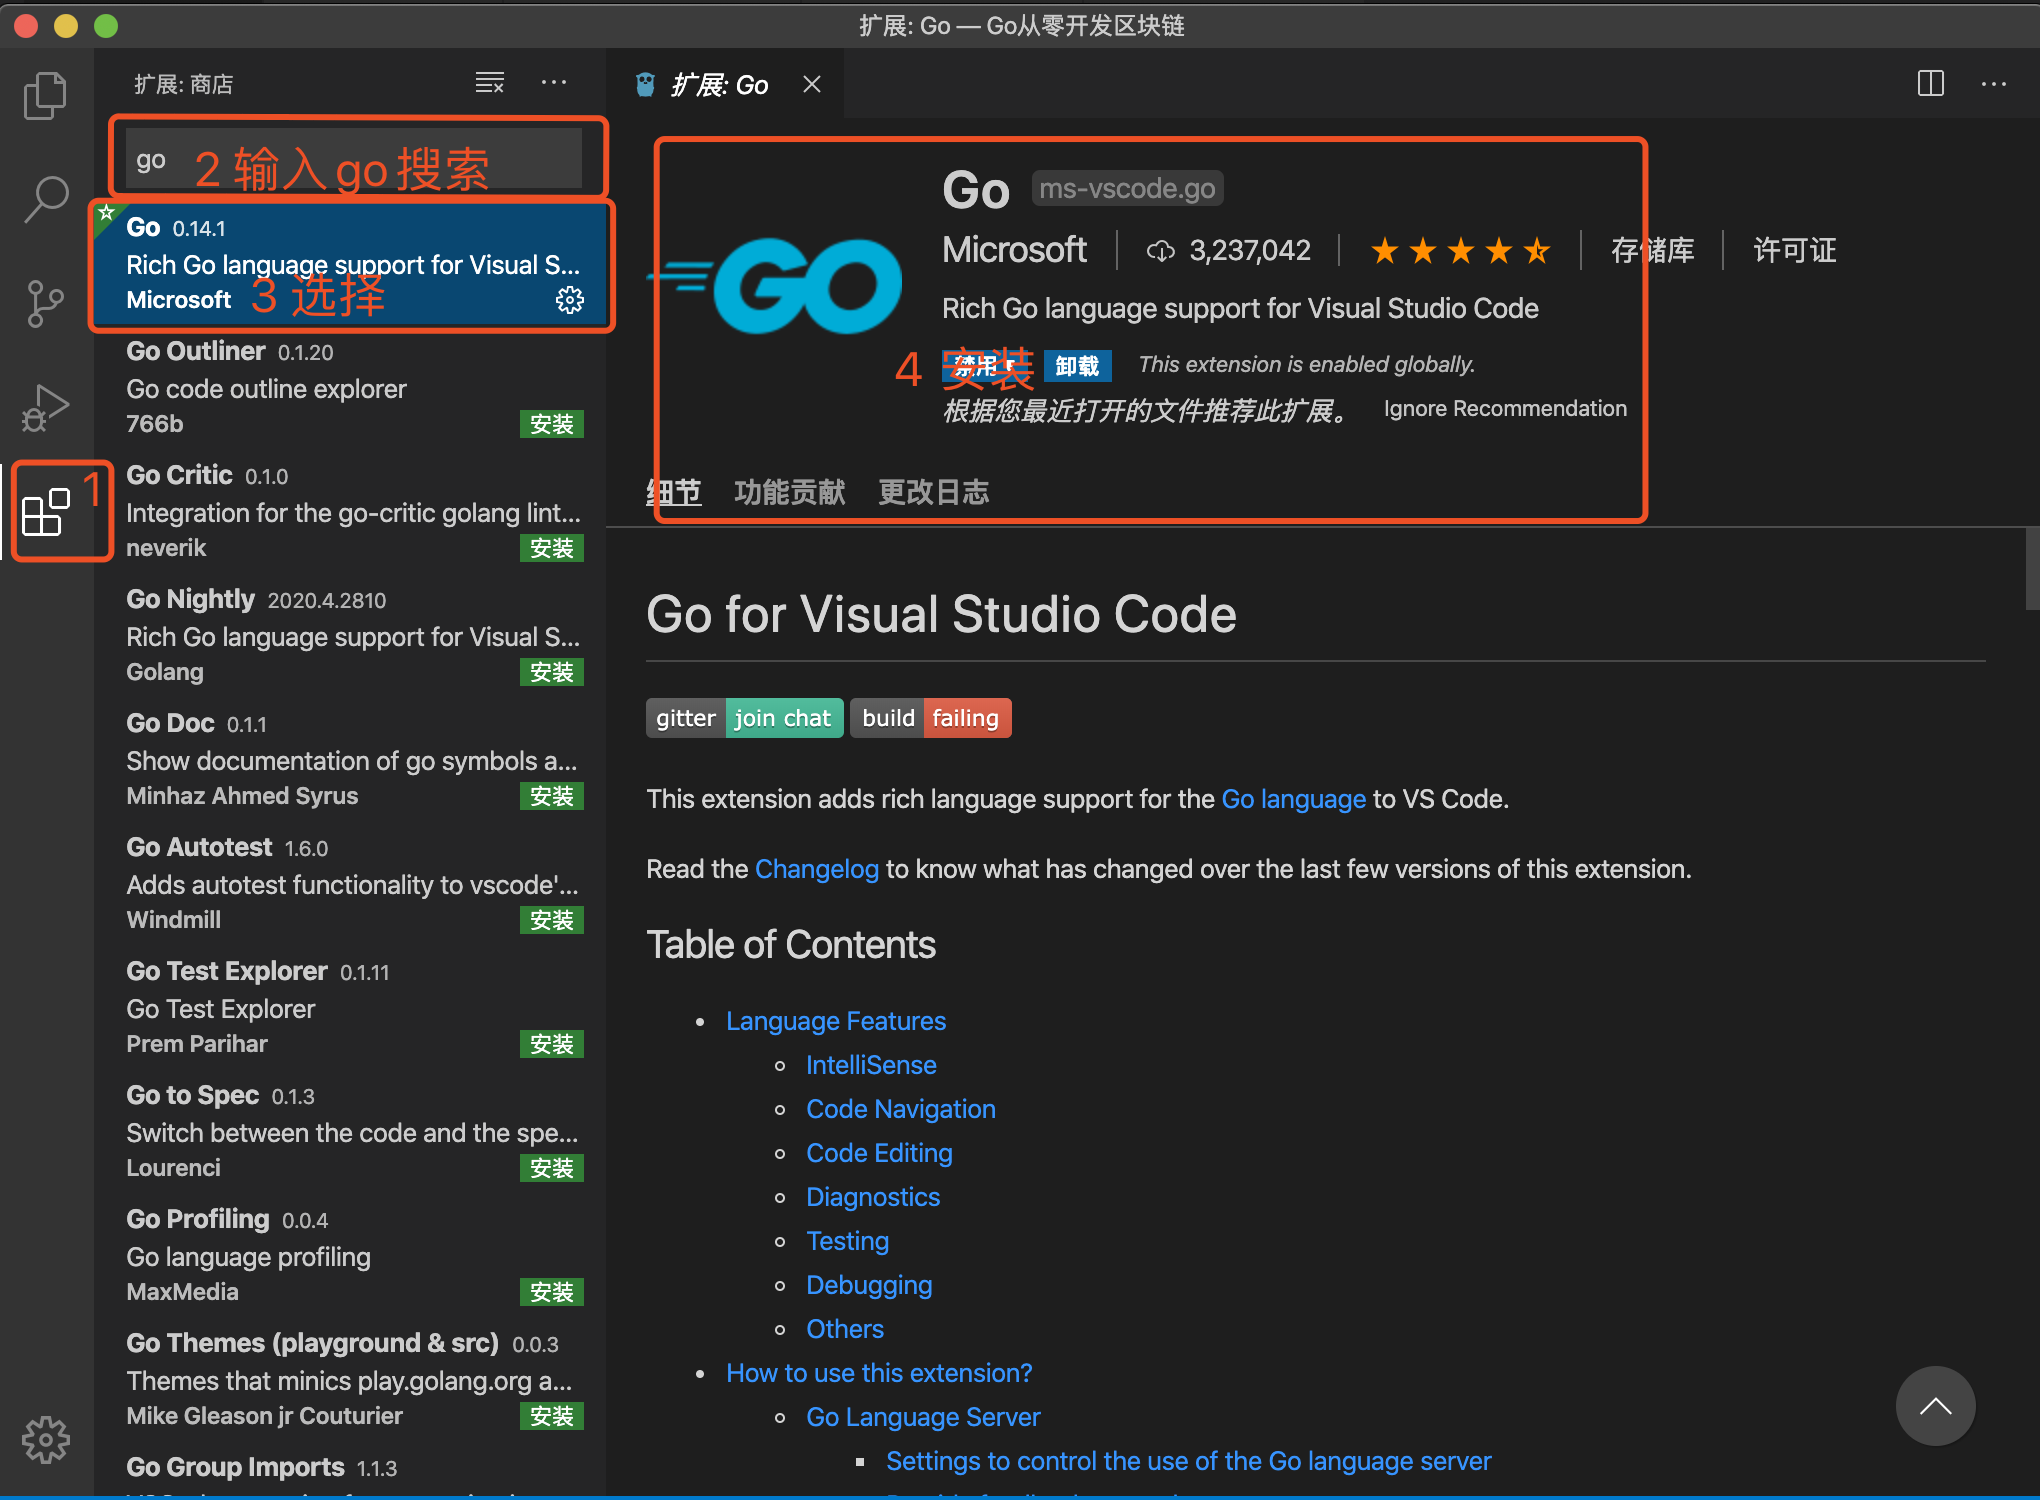Open the 禁用 disable dropdown button
The width and height of the screenshot is (2040, 1500).
pyautogui.click(x=987, y=366)
